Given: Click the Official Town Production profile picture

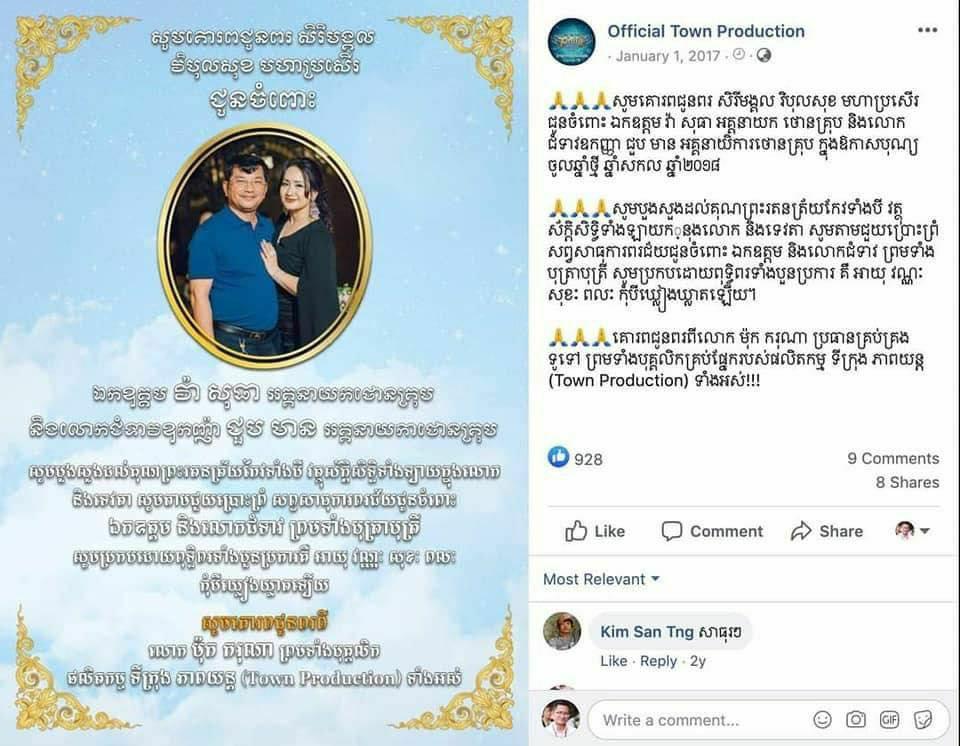Looking at the screenshot, I should click(571, 42).
